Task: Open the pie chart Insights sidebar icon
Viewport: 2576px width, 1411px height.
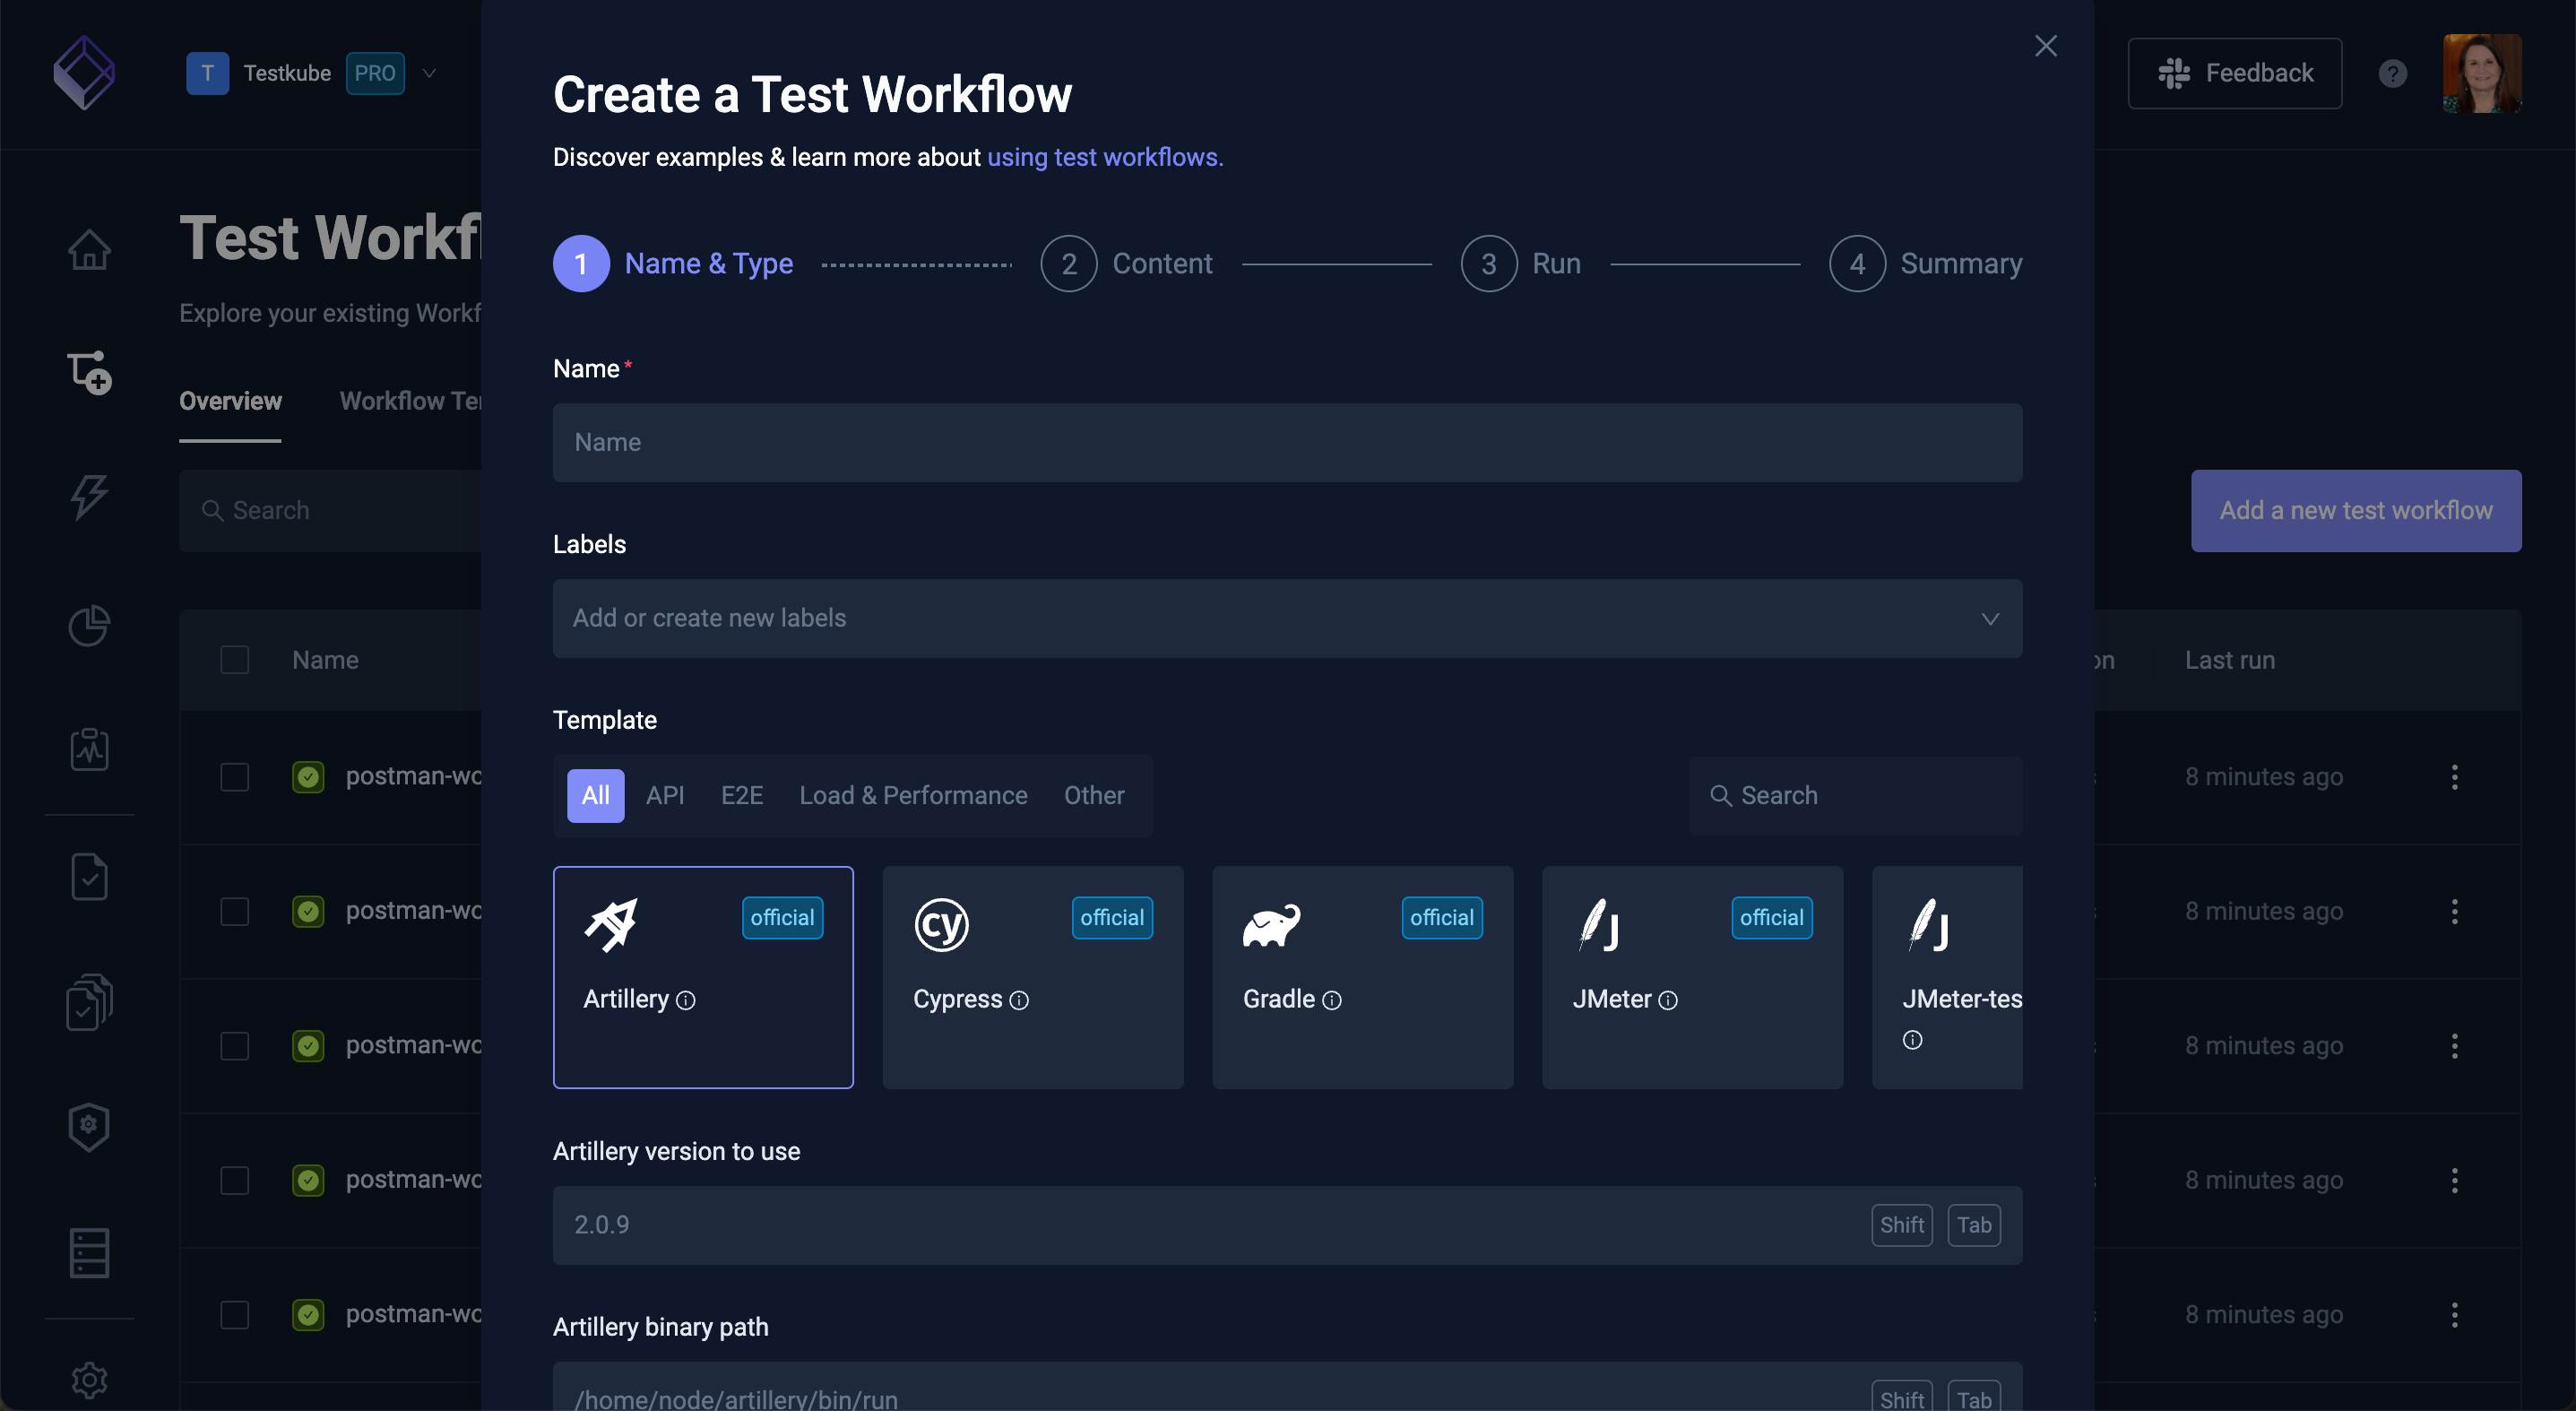Action: coord(89,626)
